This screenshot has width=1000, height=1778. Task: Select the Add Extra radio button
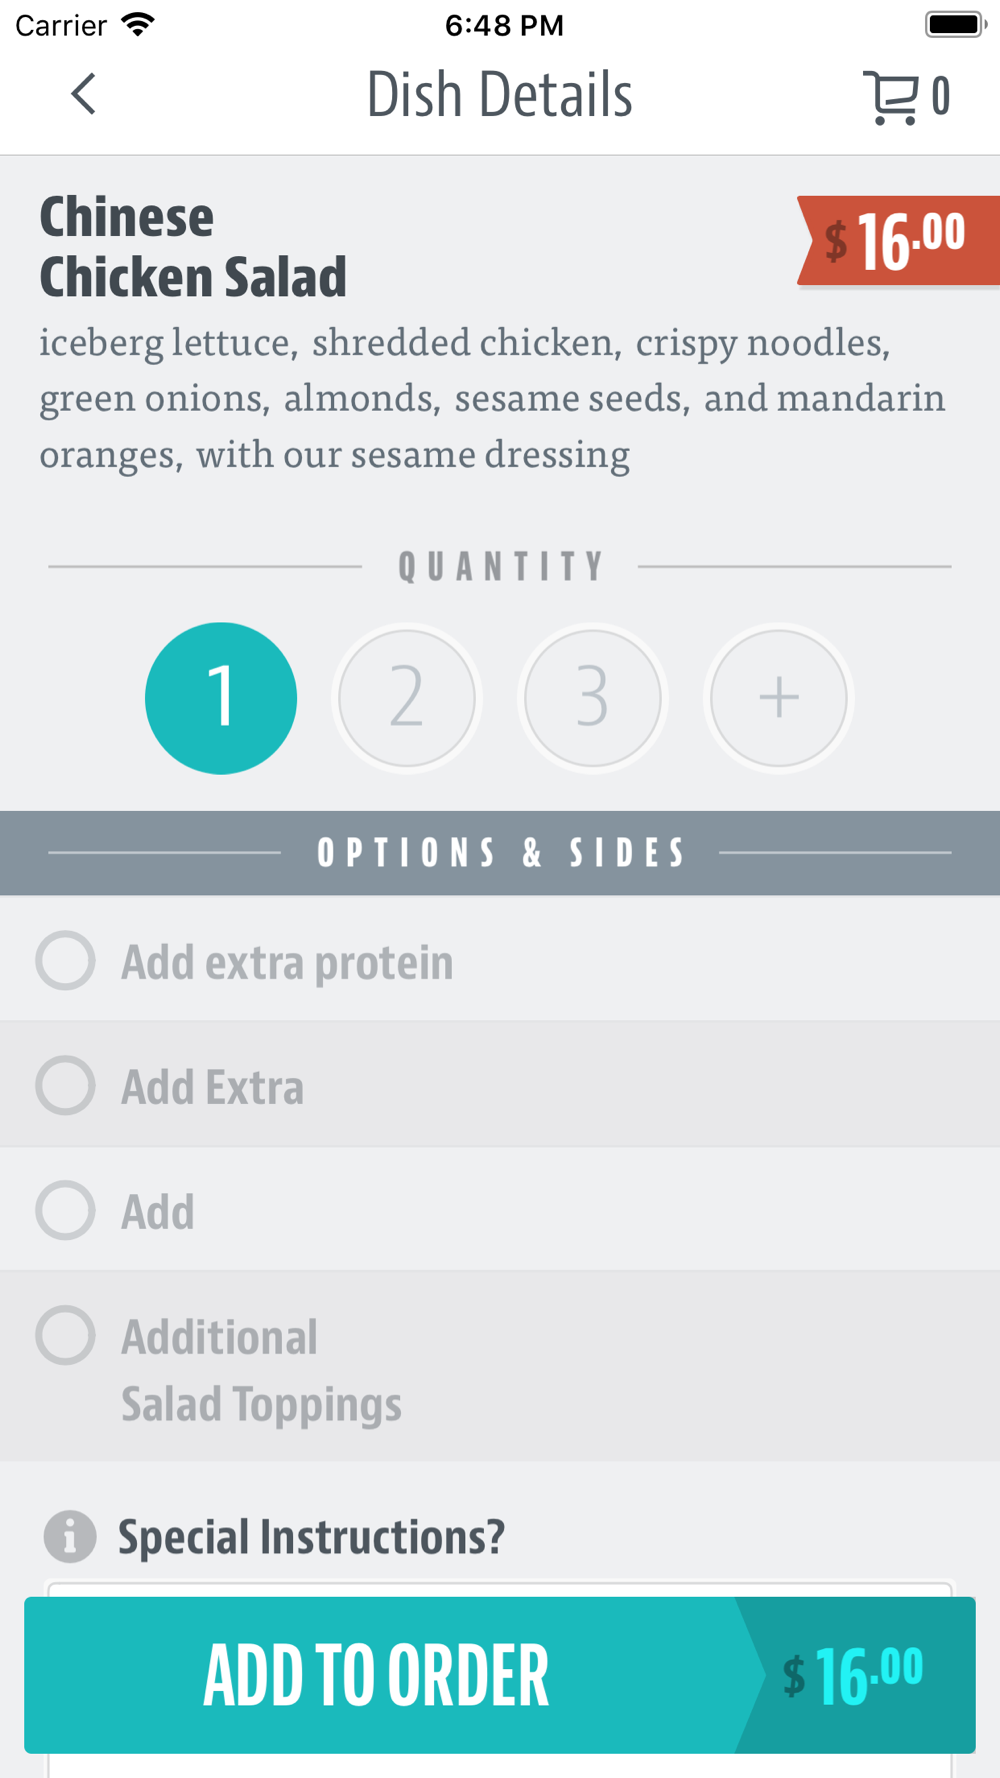(66, 1085)
